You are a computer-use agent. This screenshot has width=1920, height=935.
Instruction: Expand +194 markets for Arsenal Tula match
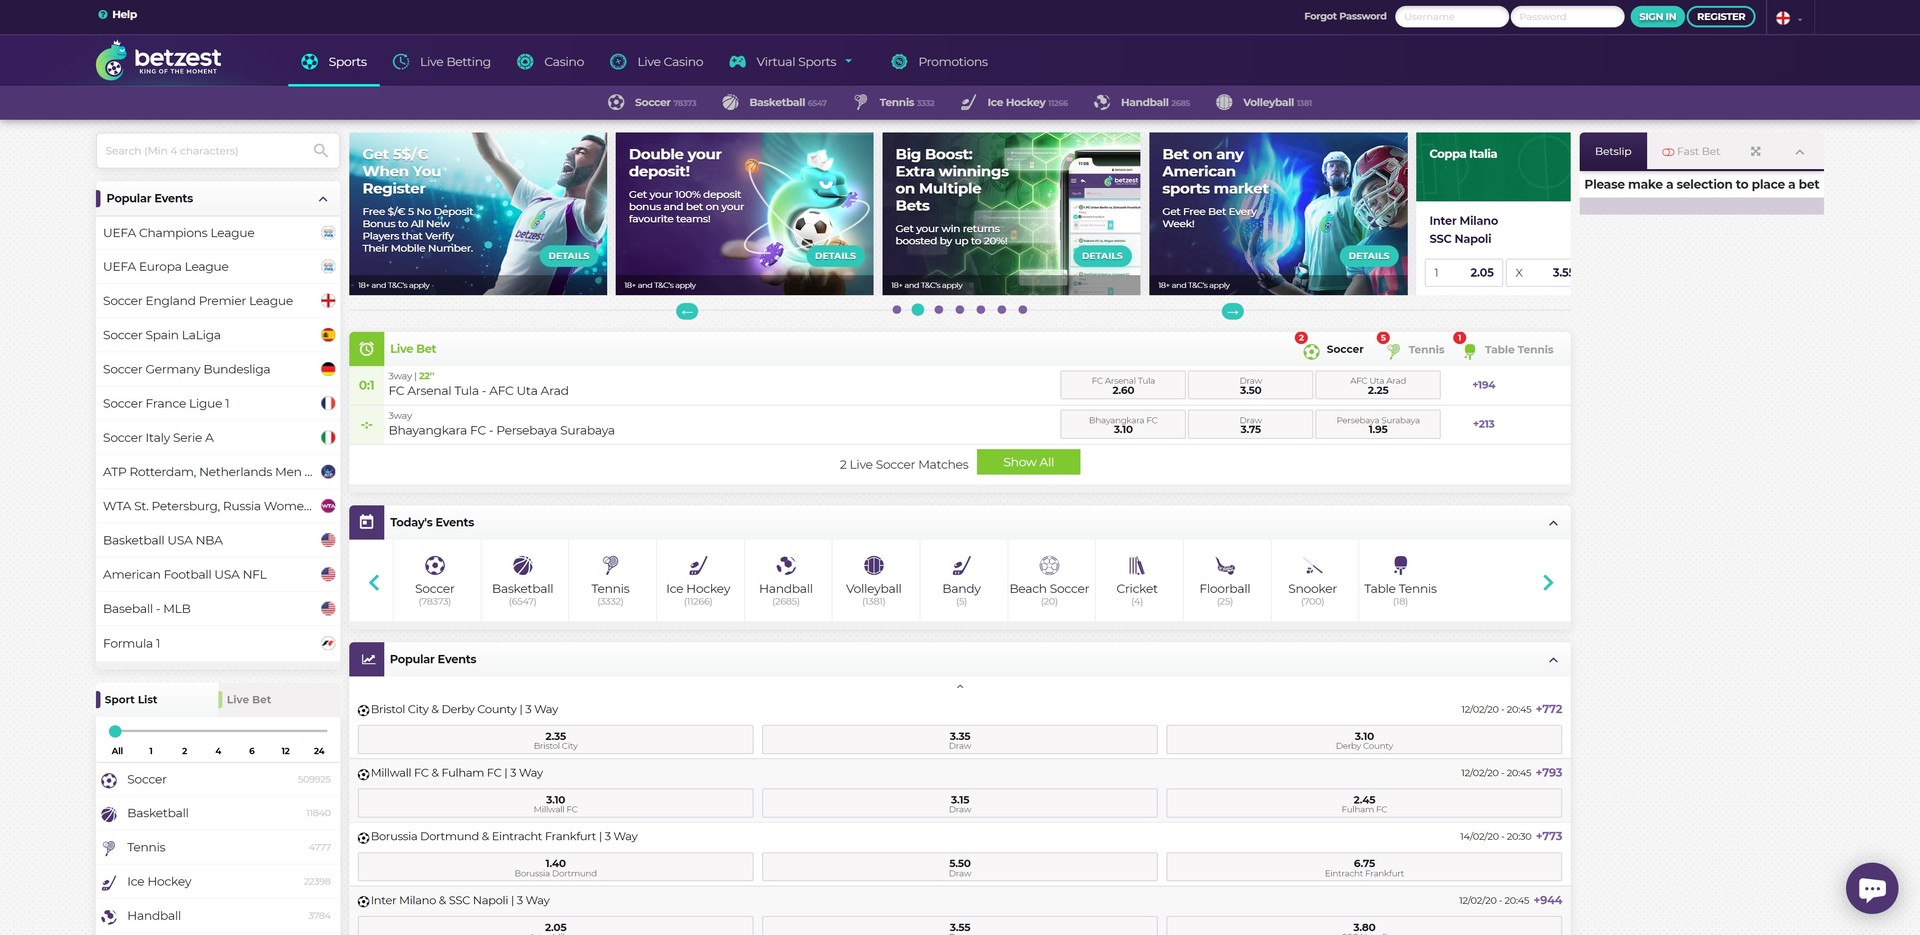click(1483, 385)
